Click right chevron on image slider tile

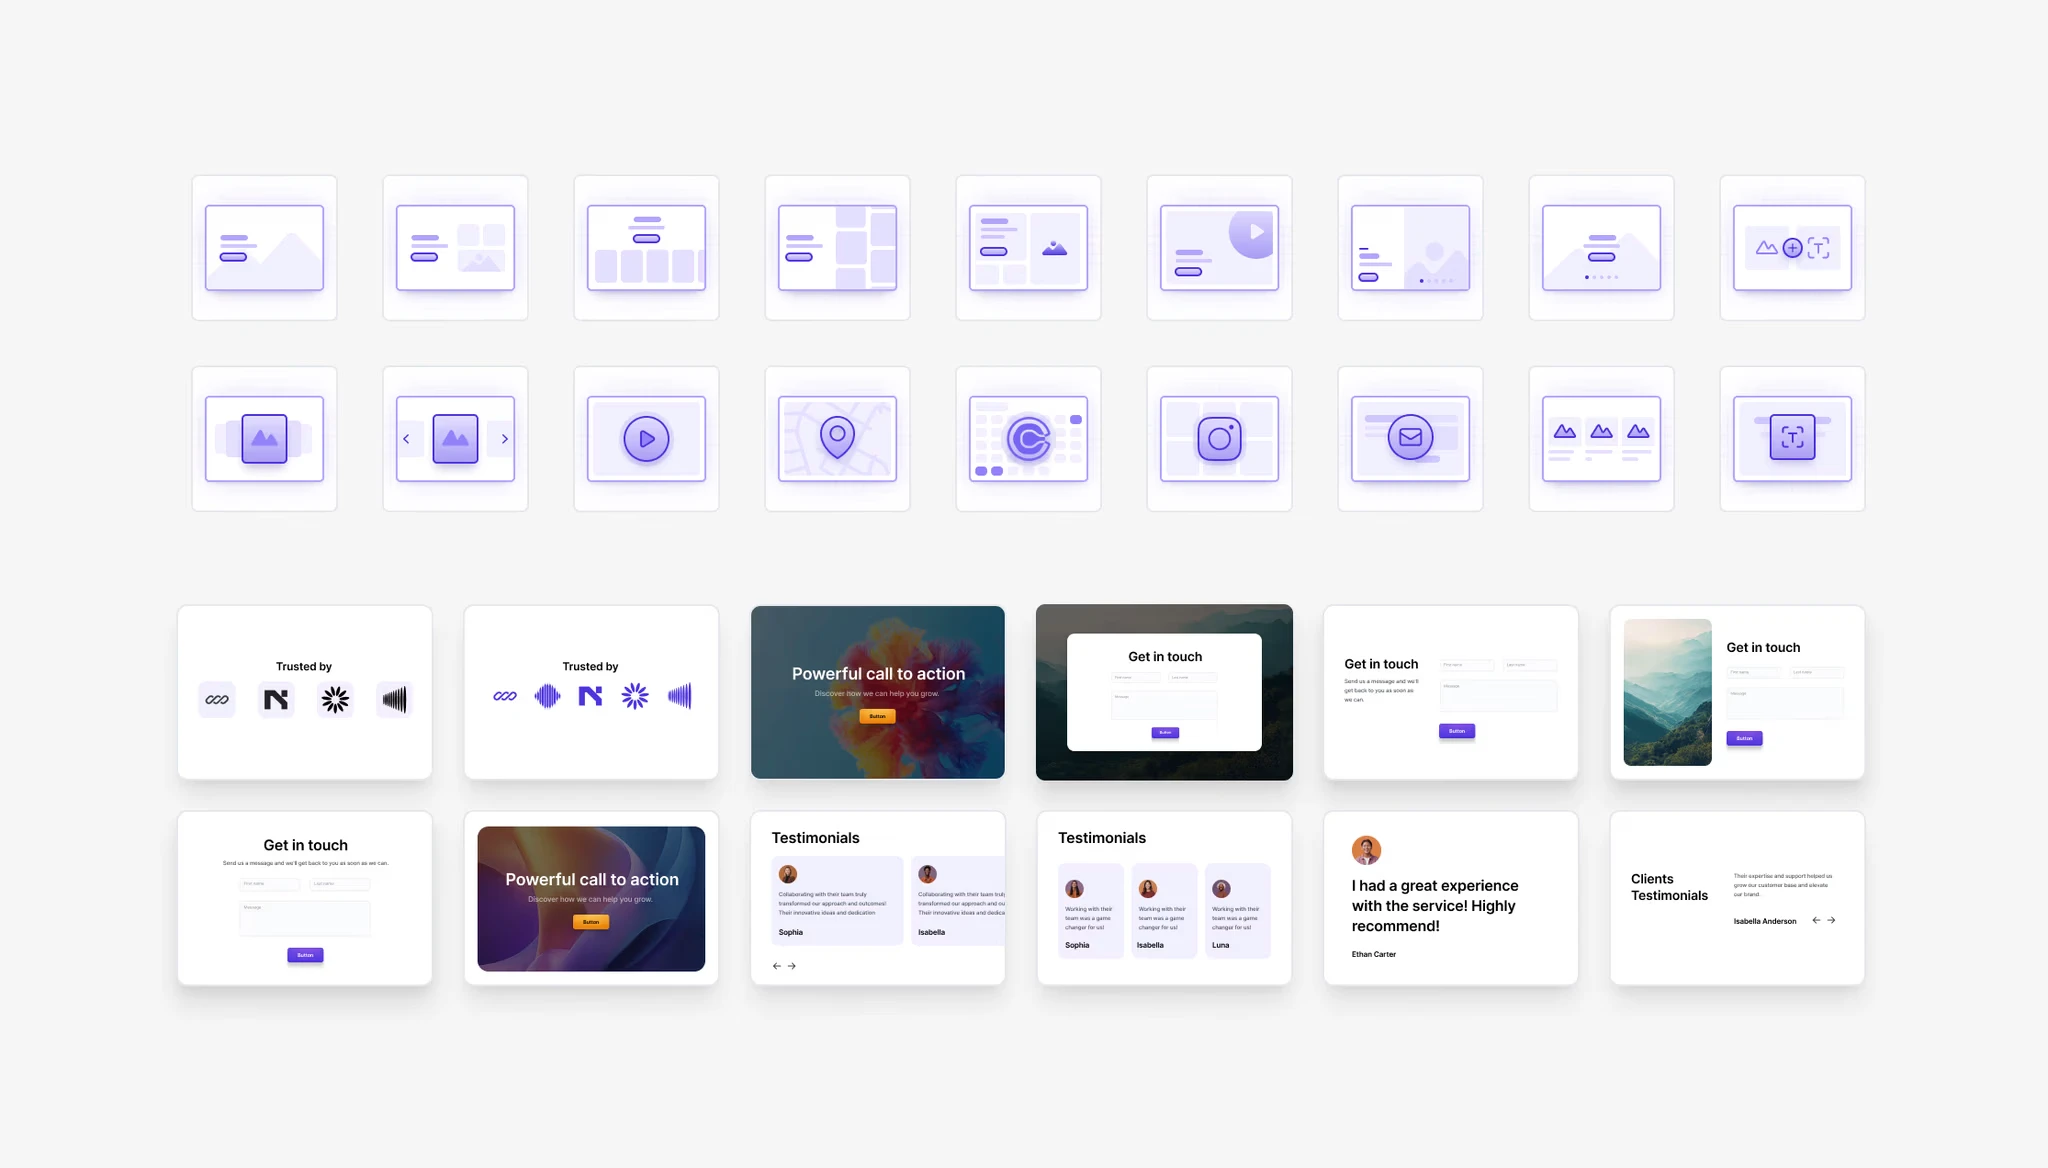pyautogui.click(x=504, y=439)
